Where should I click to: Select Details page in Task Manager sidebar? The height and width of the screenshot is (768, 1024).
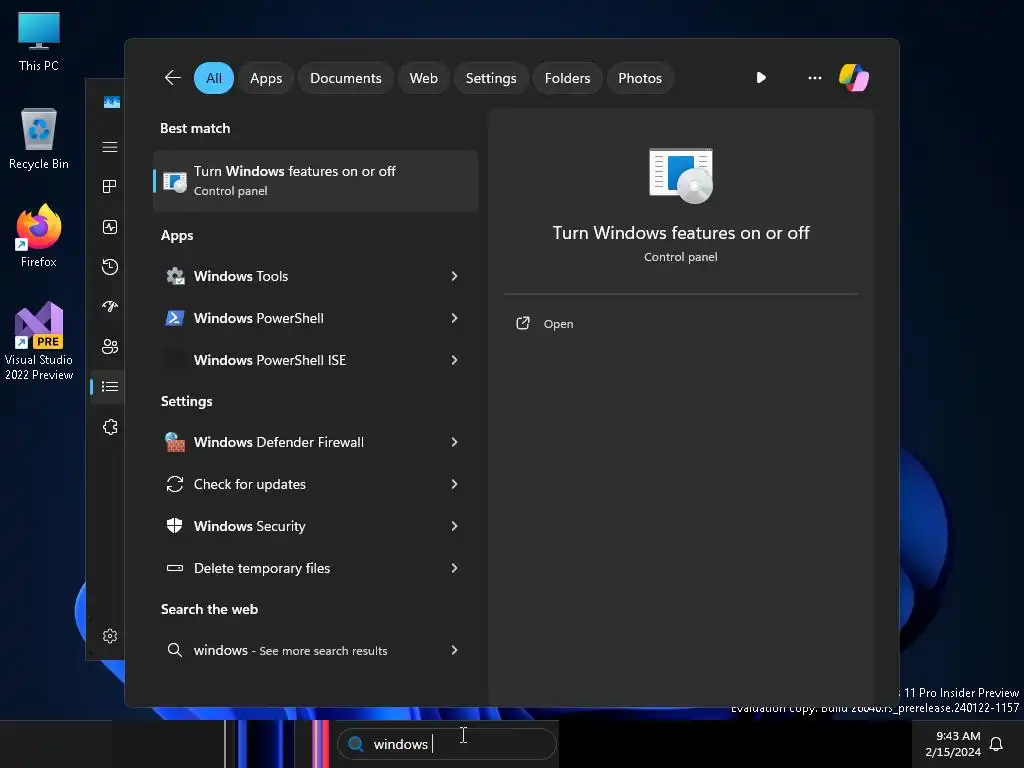coord(110,387)
